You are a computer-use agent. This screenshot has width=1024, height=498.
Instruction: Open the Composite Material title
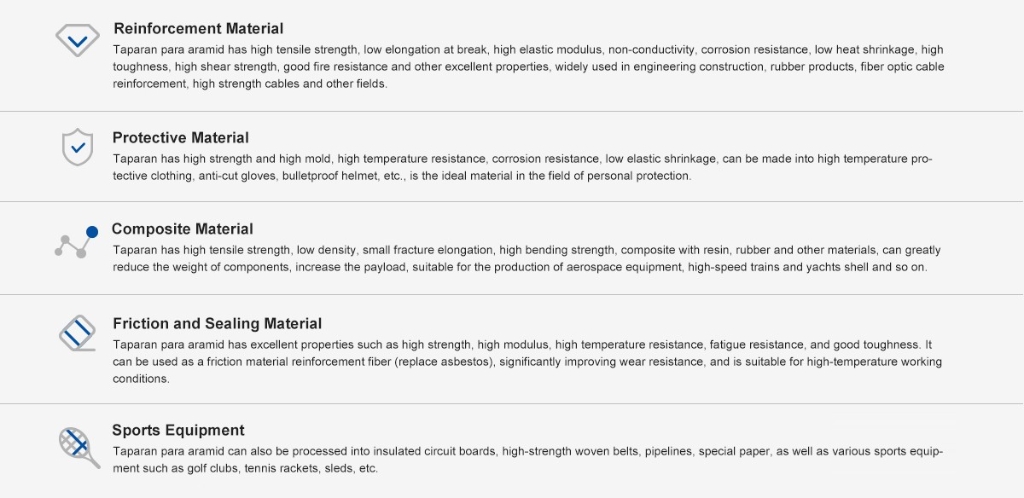(182, 229)
